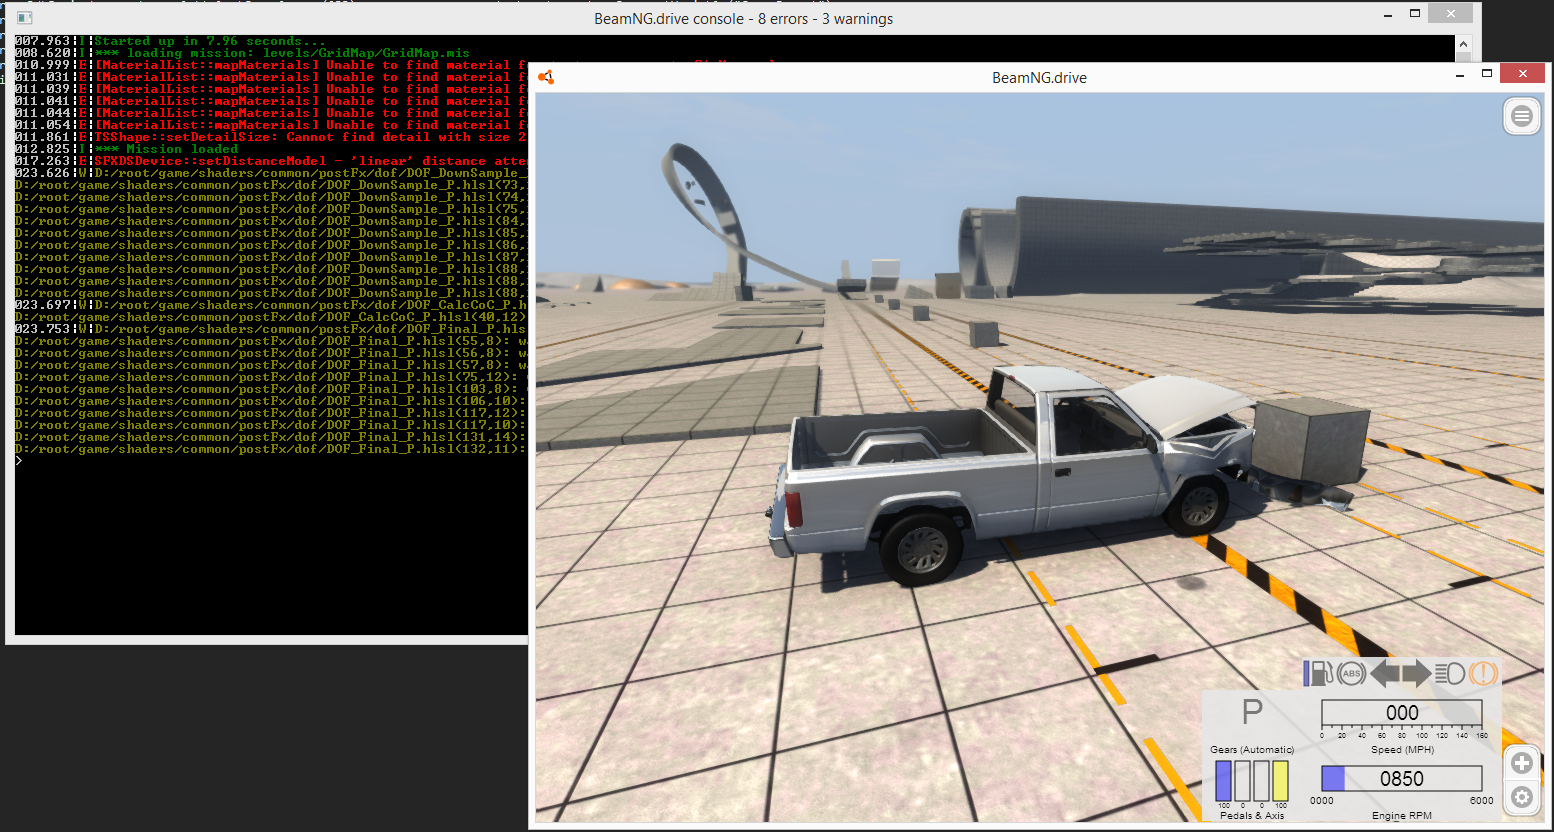Close the BeamNG.drive game window
Screen dimensions: 1554x832
1523,73
